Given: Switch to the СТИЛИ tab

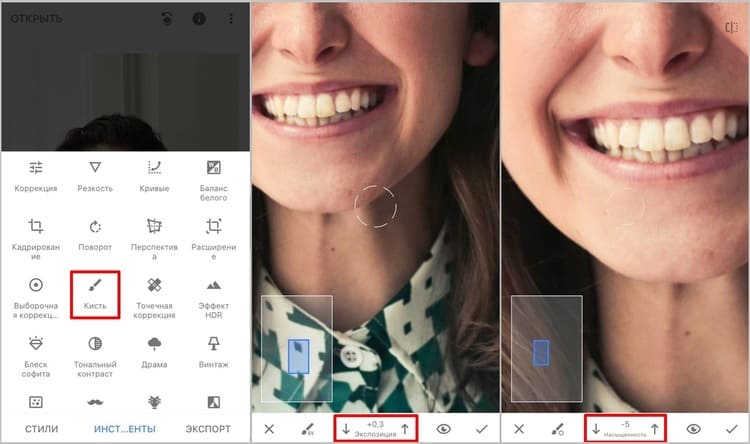Looking at the screenshot, I should [x=41, y=429].
